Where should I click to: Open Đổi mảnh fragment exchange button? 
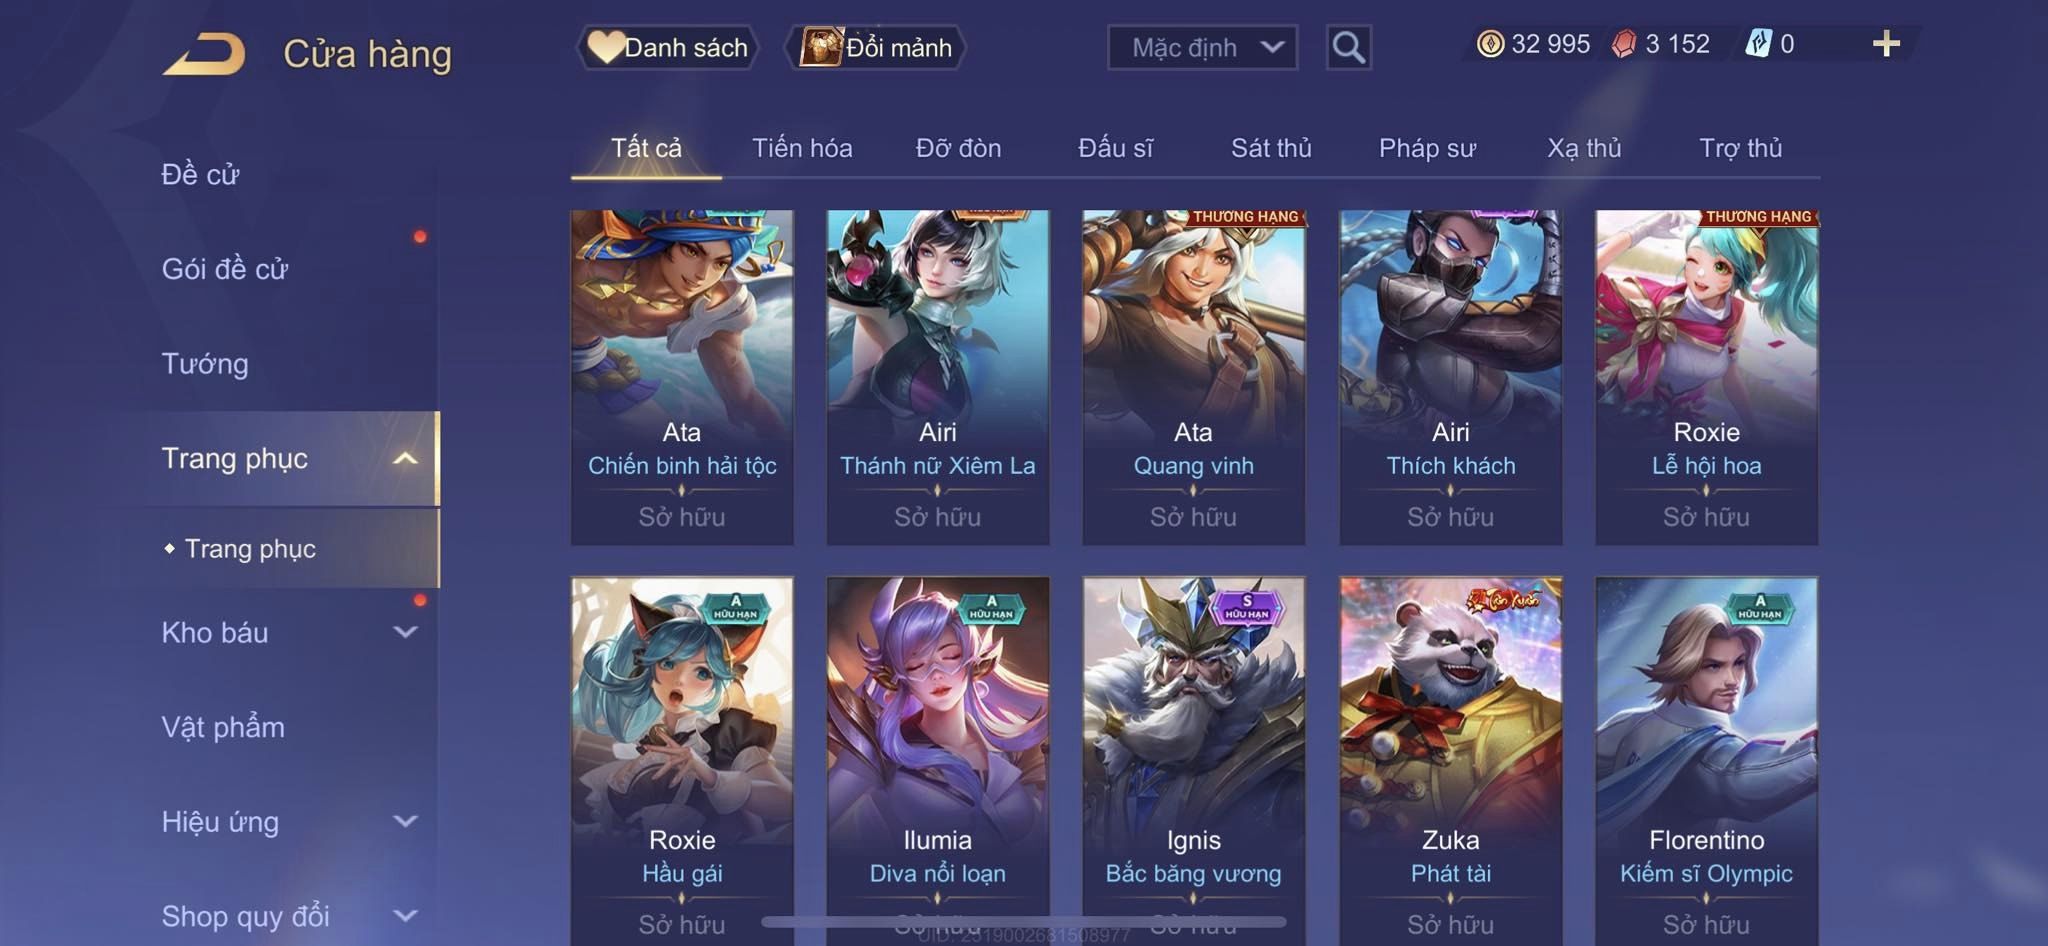(876, 47)
